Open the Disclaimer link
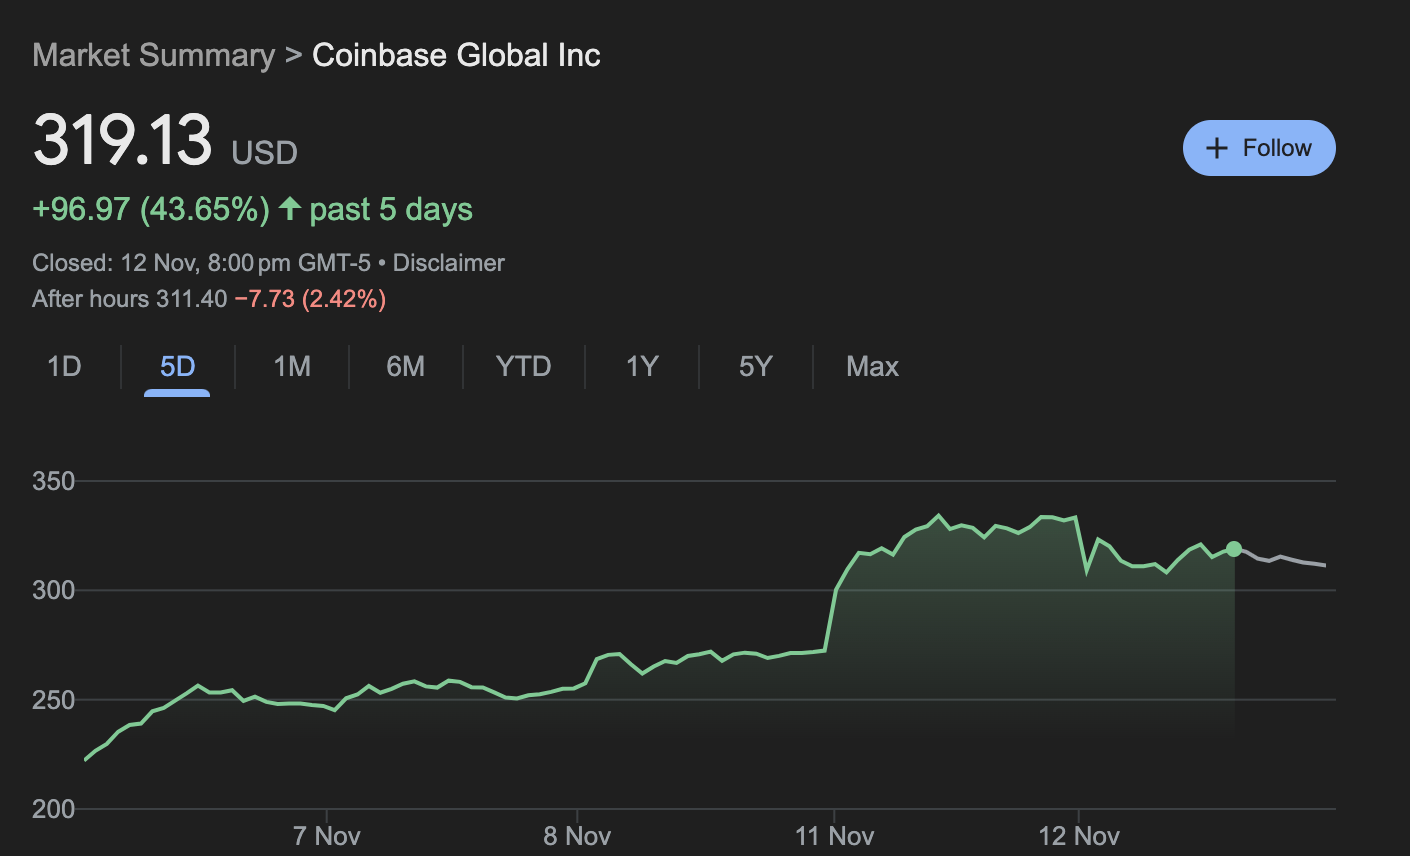Viewport: 1410px width, 856px height. coord(448,262)
